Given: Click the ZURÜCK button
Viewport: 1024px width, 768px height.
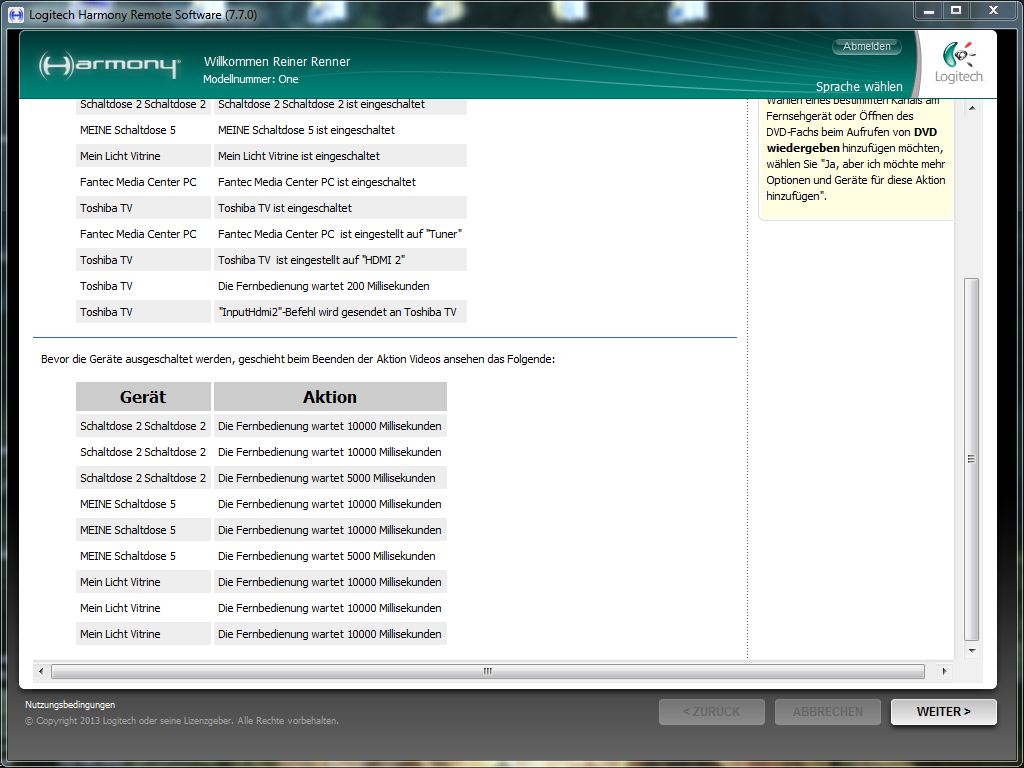Looking at the screenshot, I should pos(711,712).
